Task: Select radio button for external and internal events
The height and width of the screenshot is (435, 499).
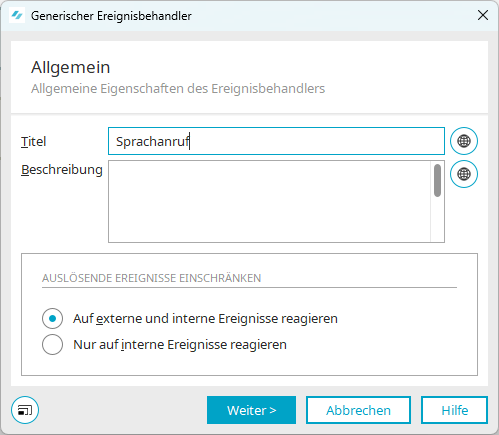Action: point(52,318)
